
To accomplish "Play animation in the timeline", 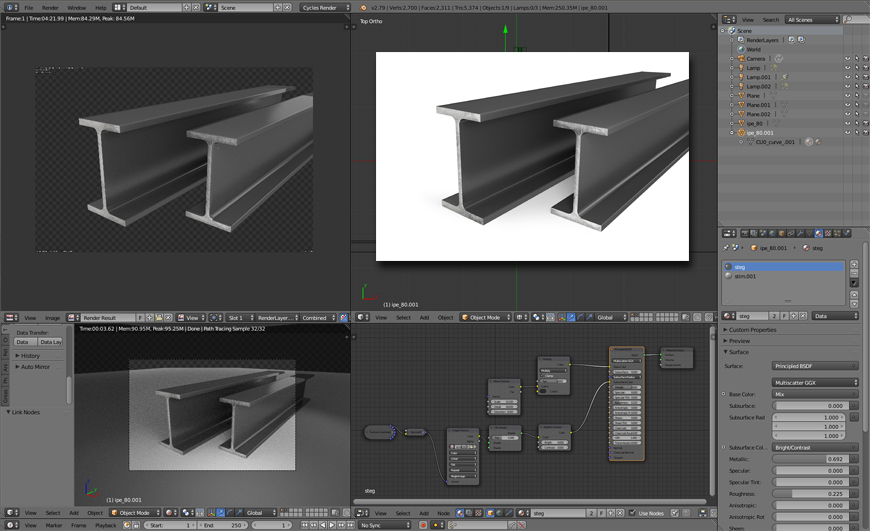I will tap(332, 525).
